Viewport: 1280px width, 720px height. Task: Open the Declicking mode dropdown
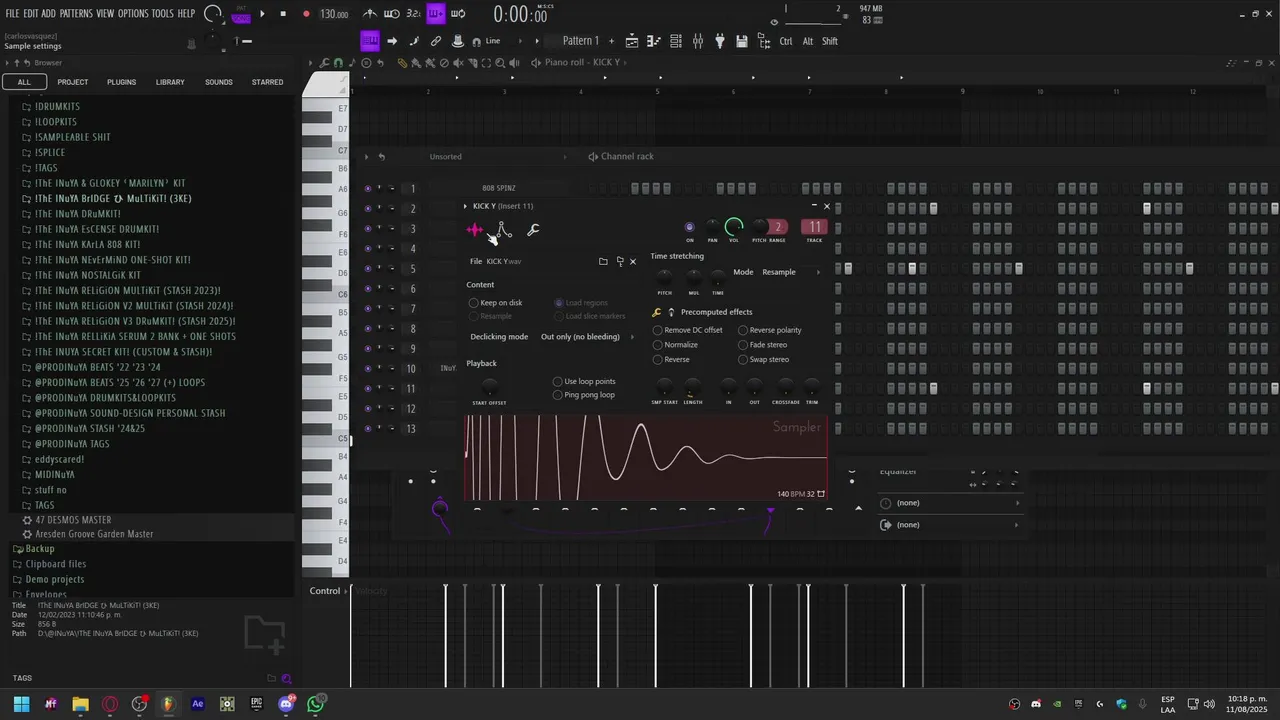tap(586, 337)
